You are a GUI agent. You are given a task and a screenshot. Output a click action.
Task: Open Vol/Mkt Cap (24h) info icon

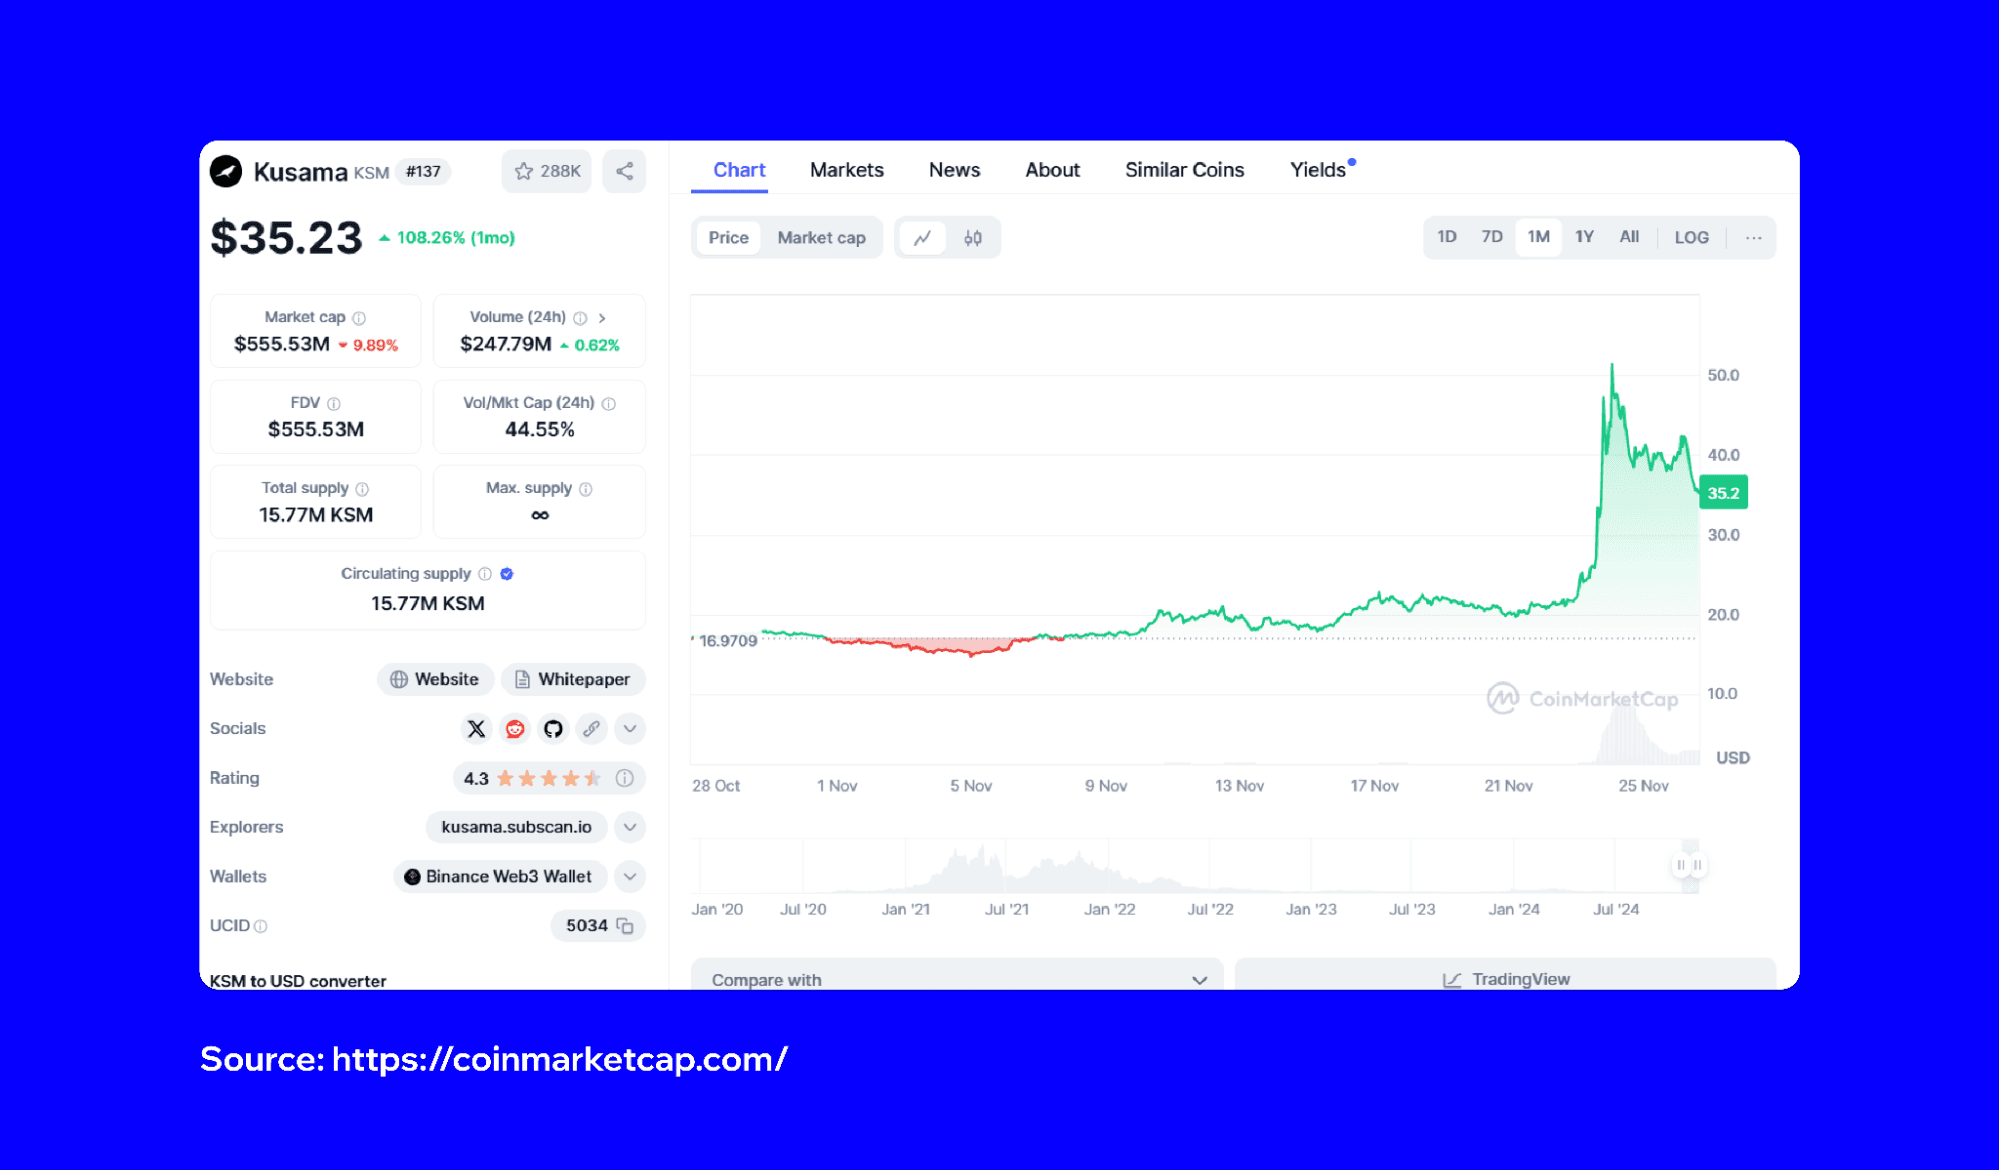coord(609,404)
